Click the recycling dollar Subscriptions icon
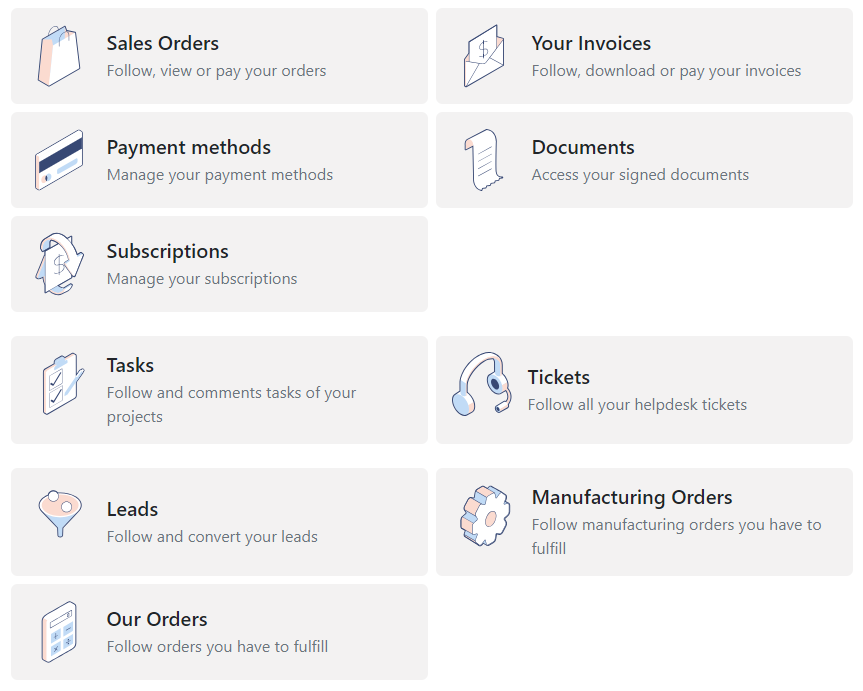Viewport: 863px width, 691px height. [x=59, y=264]
